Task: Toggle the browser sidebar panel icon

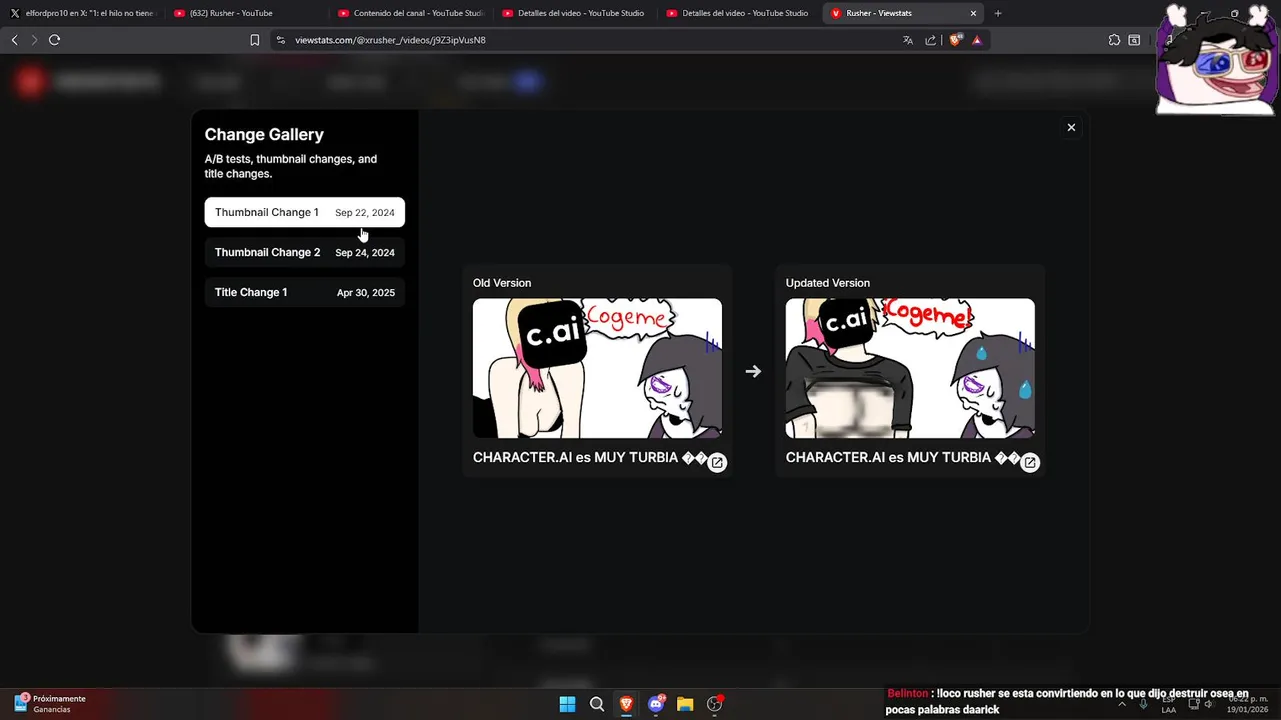Action: (1134, 40)
